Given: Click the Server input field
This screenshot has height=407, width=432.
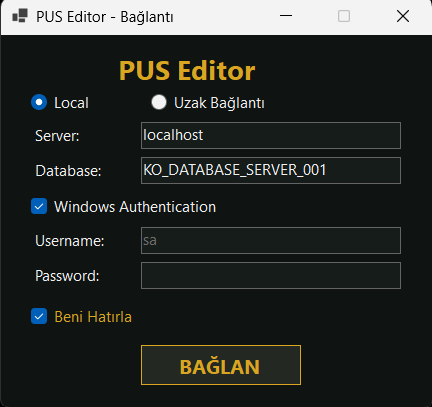Looking at the screenshot, I should 271,135.
